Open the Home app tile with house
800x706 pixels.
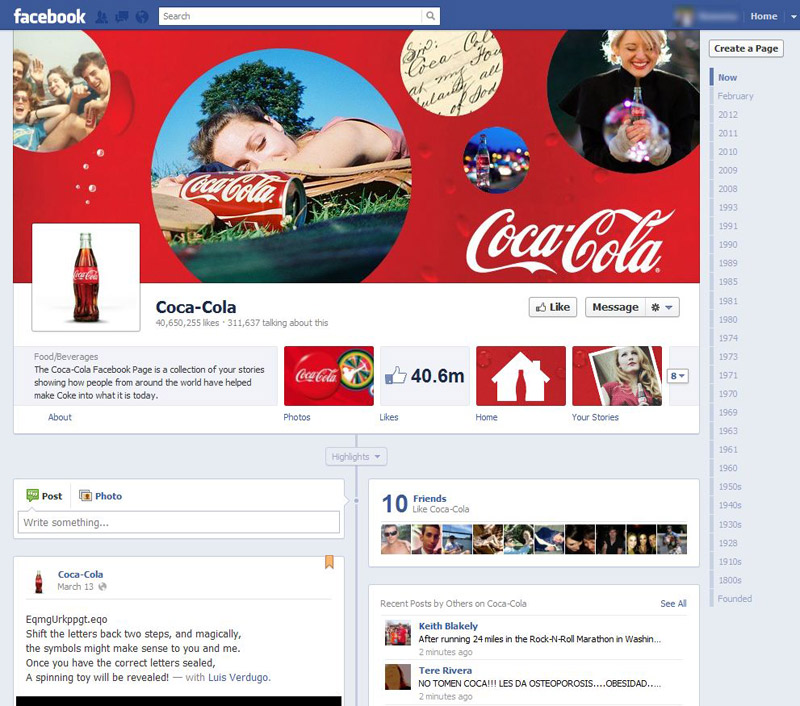pyautogui.click(x=520, y=376)
